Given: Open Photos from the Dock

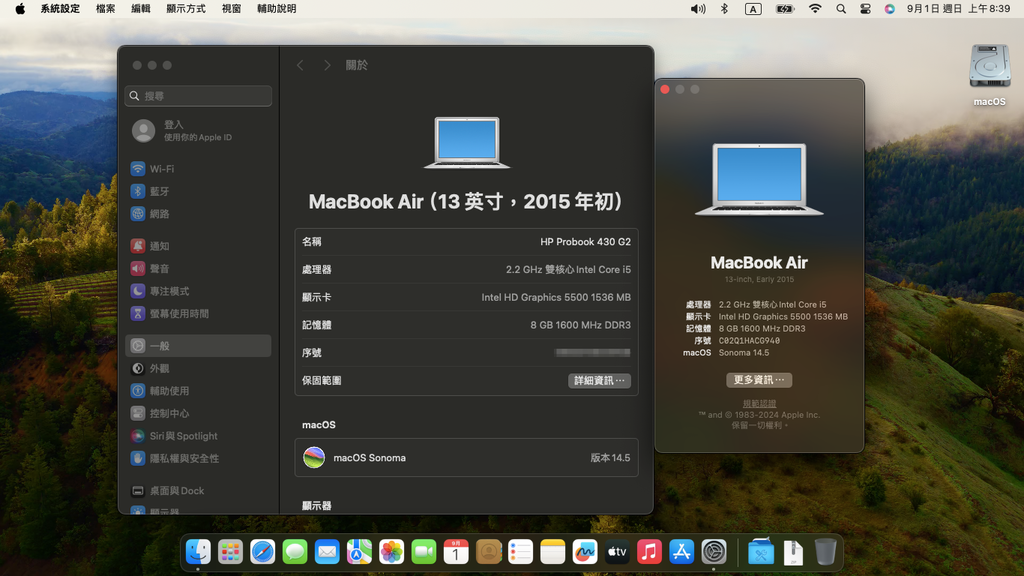Looking at the screenshot, I should [x=392, y=552].
